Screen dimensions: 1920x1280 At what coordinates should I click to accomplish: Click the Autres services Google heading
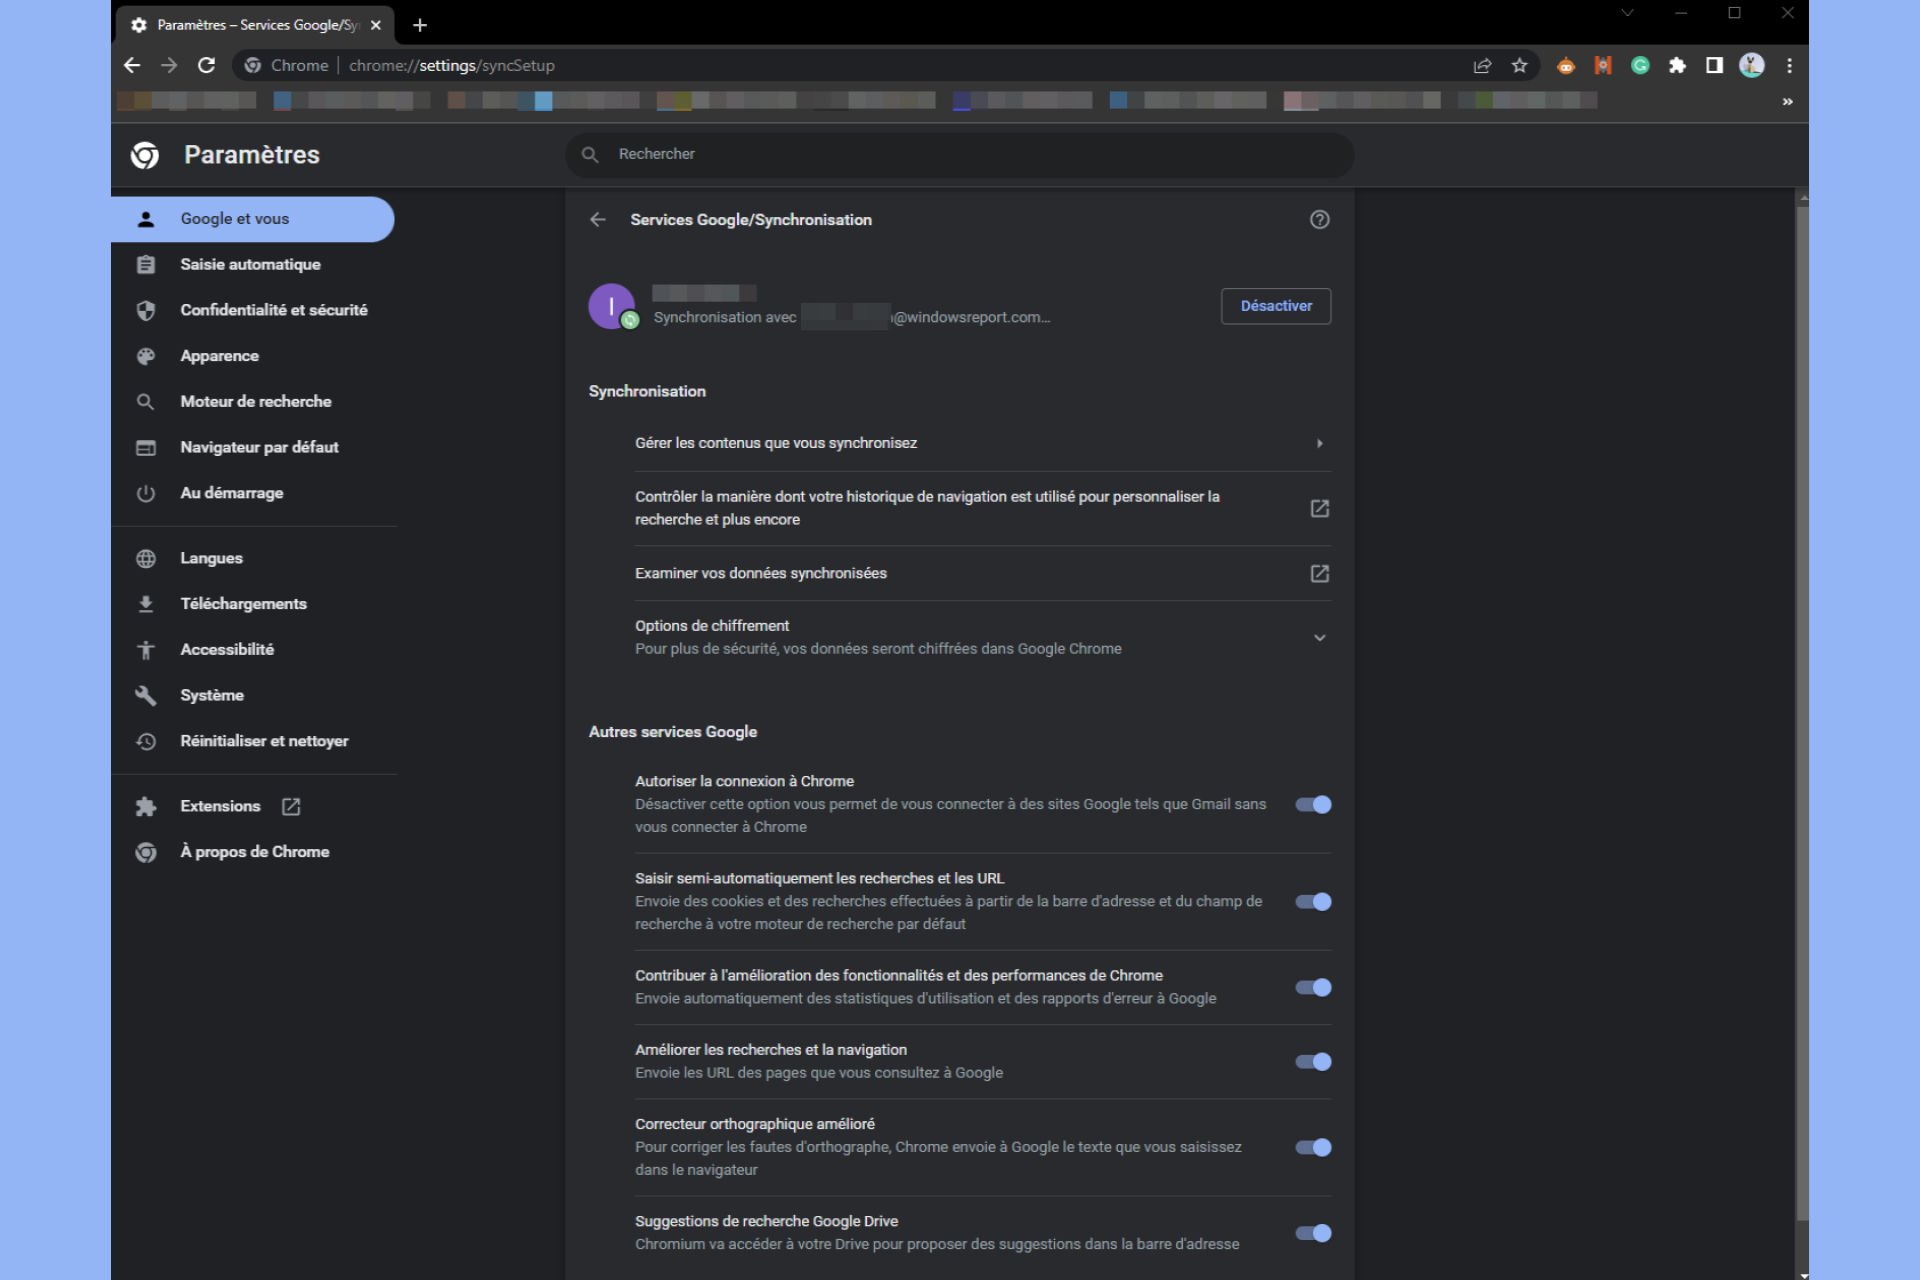[x=673, y=732]
